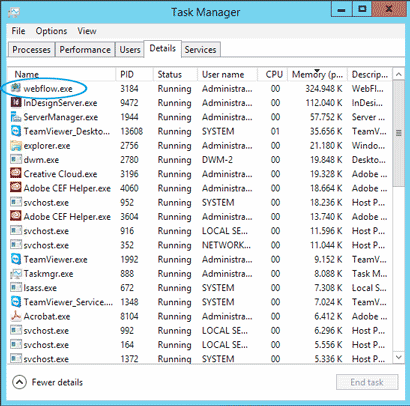Click the ServerManager.exe icon

tap(16, 117)
